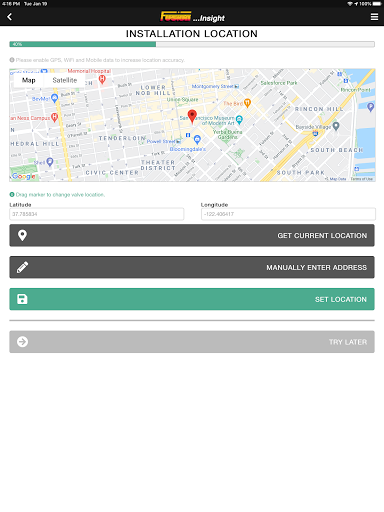Switch to the Satellite view tab

coord(65,80)
